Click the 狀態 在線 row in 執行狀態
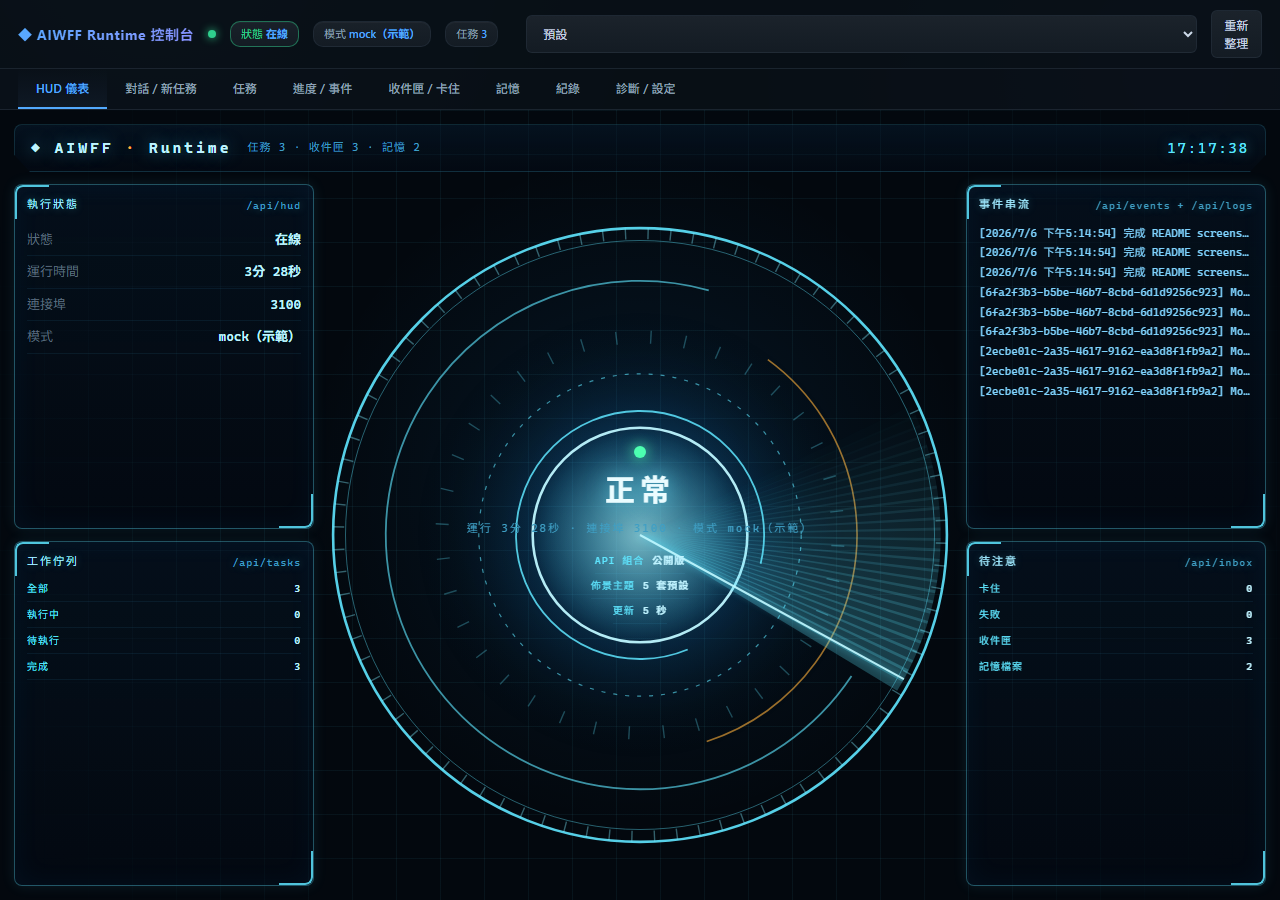This screenshot has height=900, width=1280. pos(164,240)
